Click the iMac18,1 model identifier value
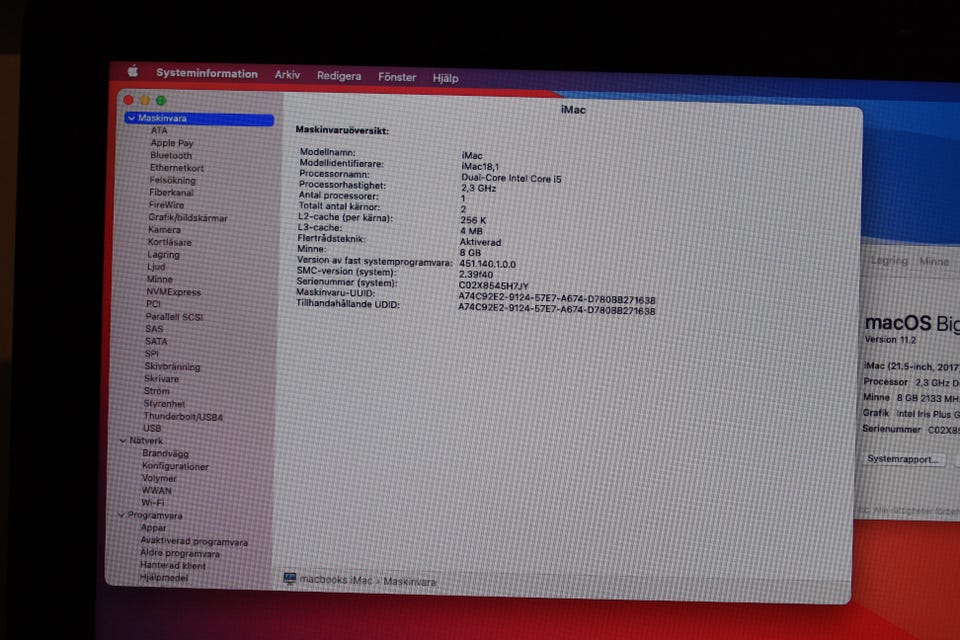Viewport: 960px width, 640px height. point(480,167)
